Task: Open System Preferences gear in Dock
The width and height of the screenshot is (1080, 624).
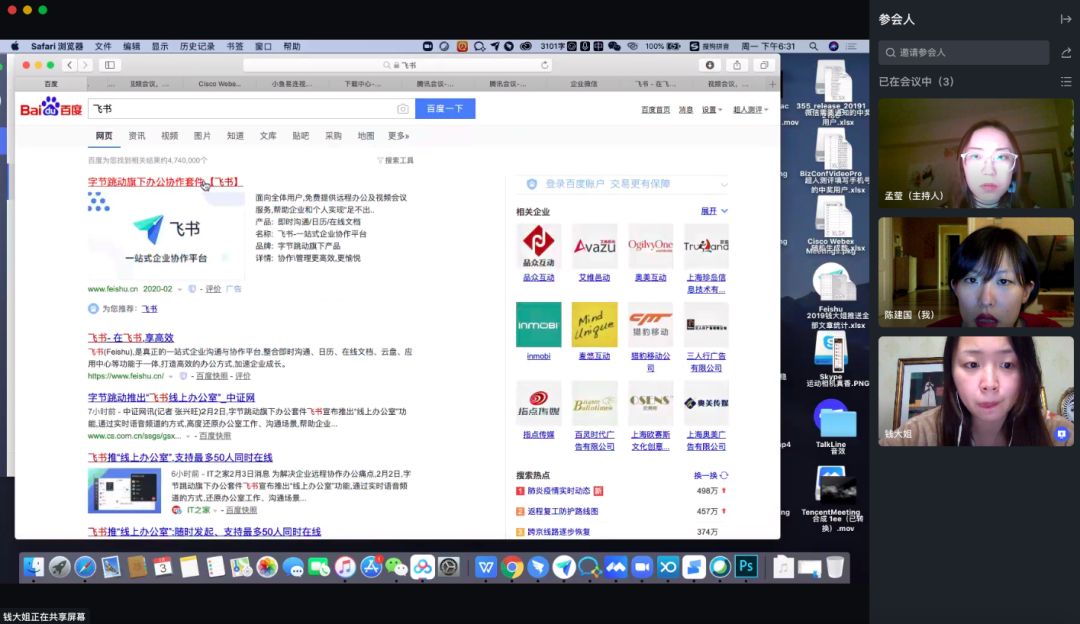Action: (448, 567)
